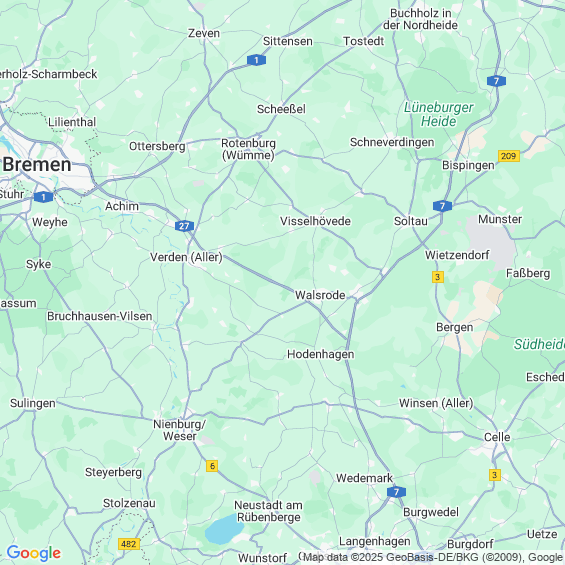Select the Bremen city label
565x565 pixels.
(37, 165)
